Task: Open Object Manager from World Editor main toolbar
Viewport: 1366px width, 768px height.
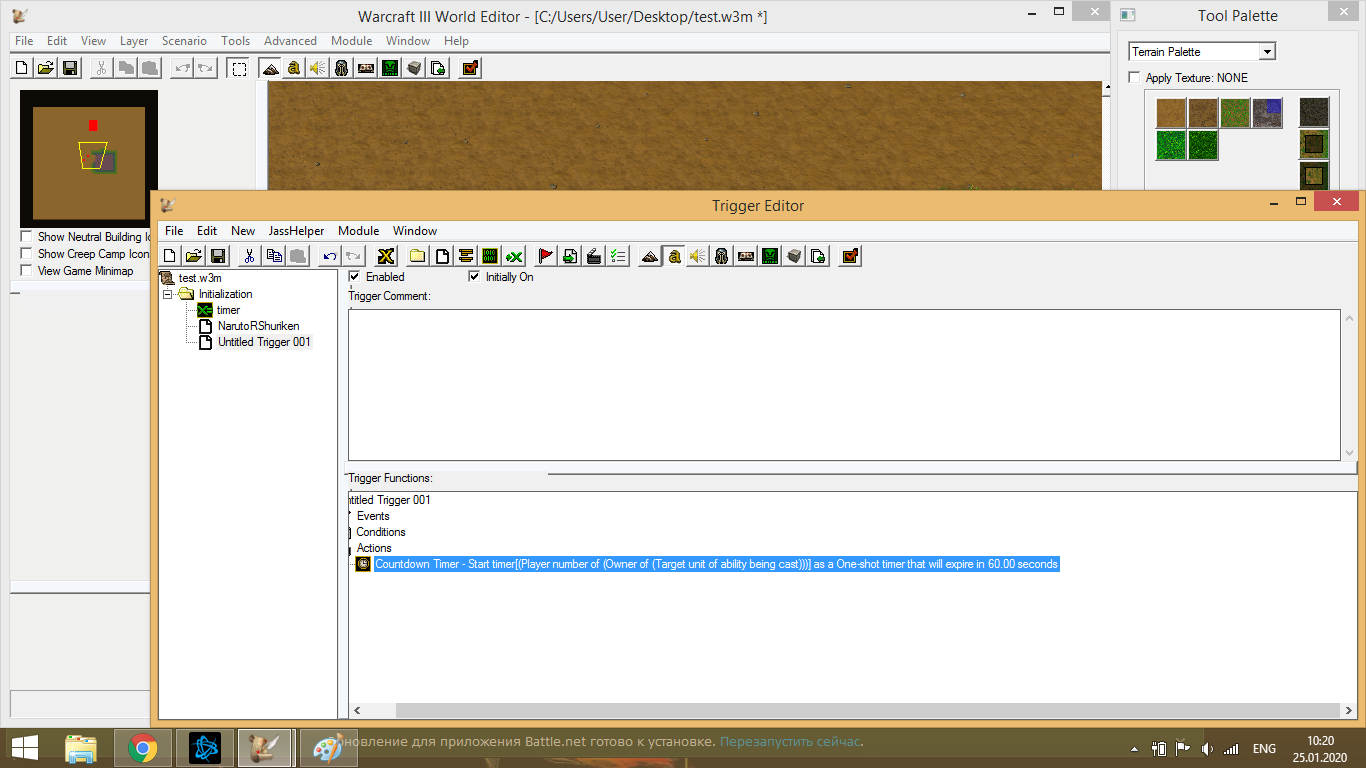Action: tap(414, 68)
